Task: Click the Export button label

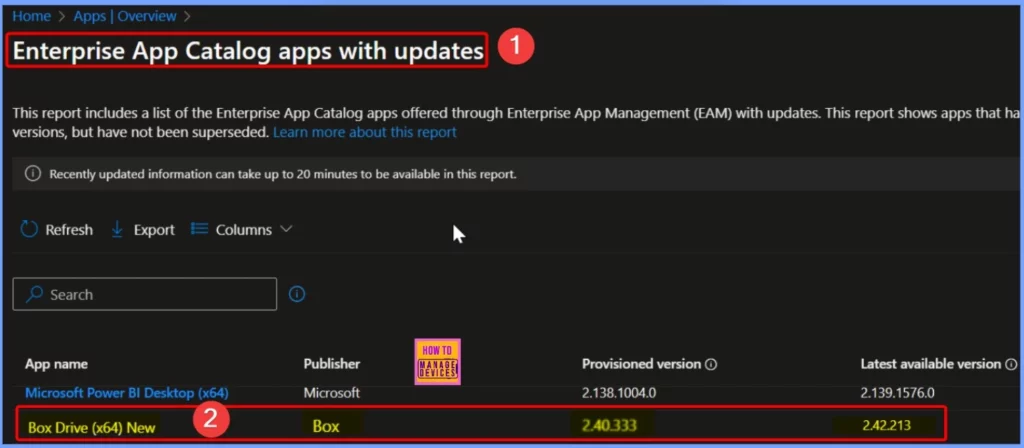Action: (154, 230)
